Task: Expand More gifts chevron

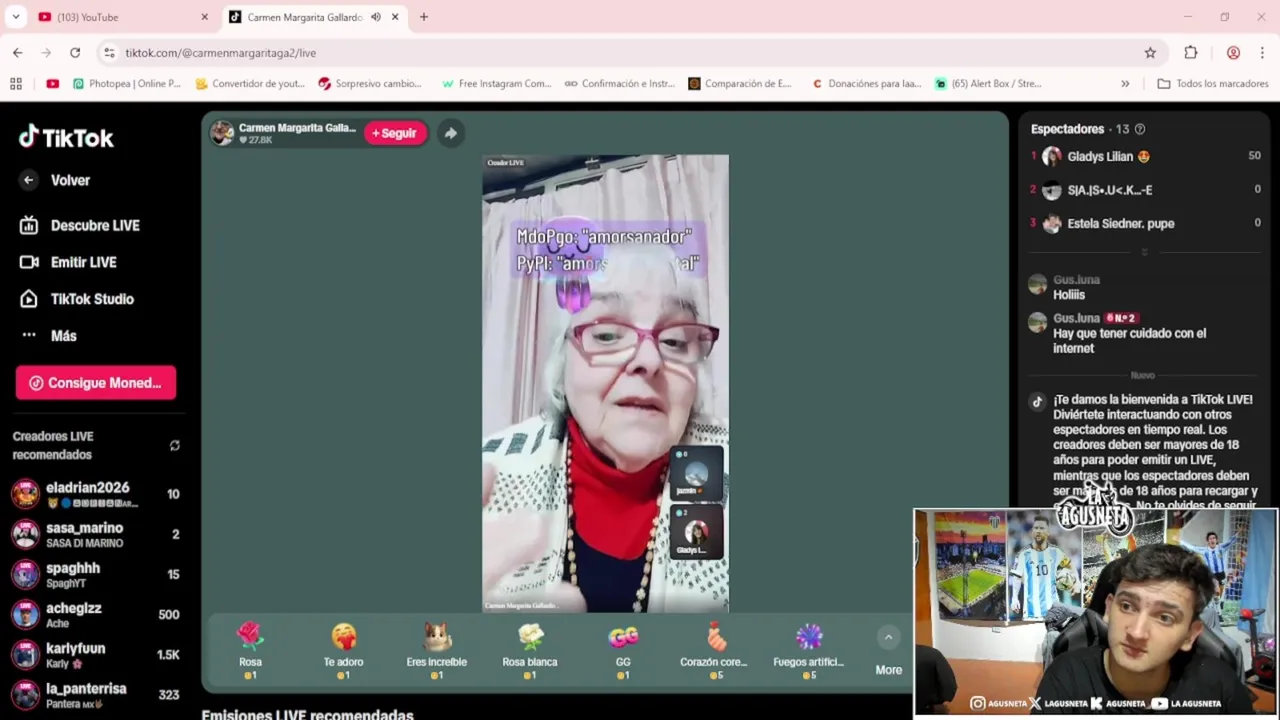Action: click(x=888, y=637)
